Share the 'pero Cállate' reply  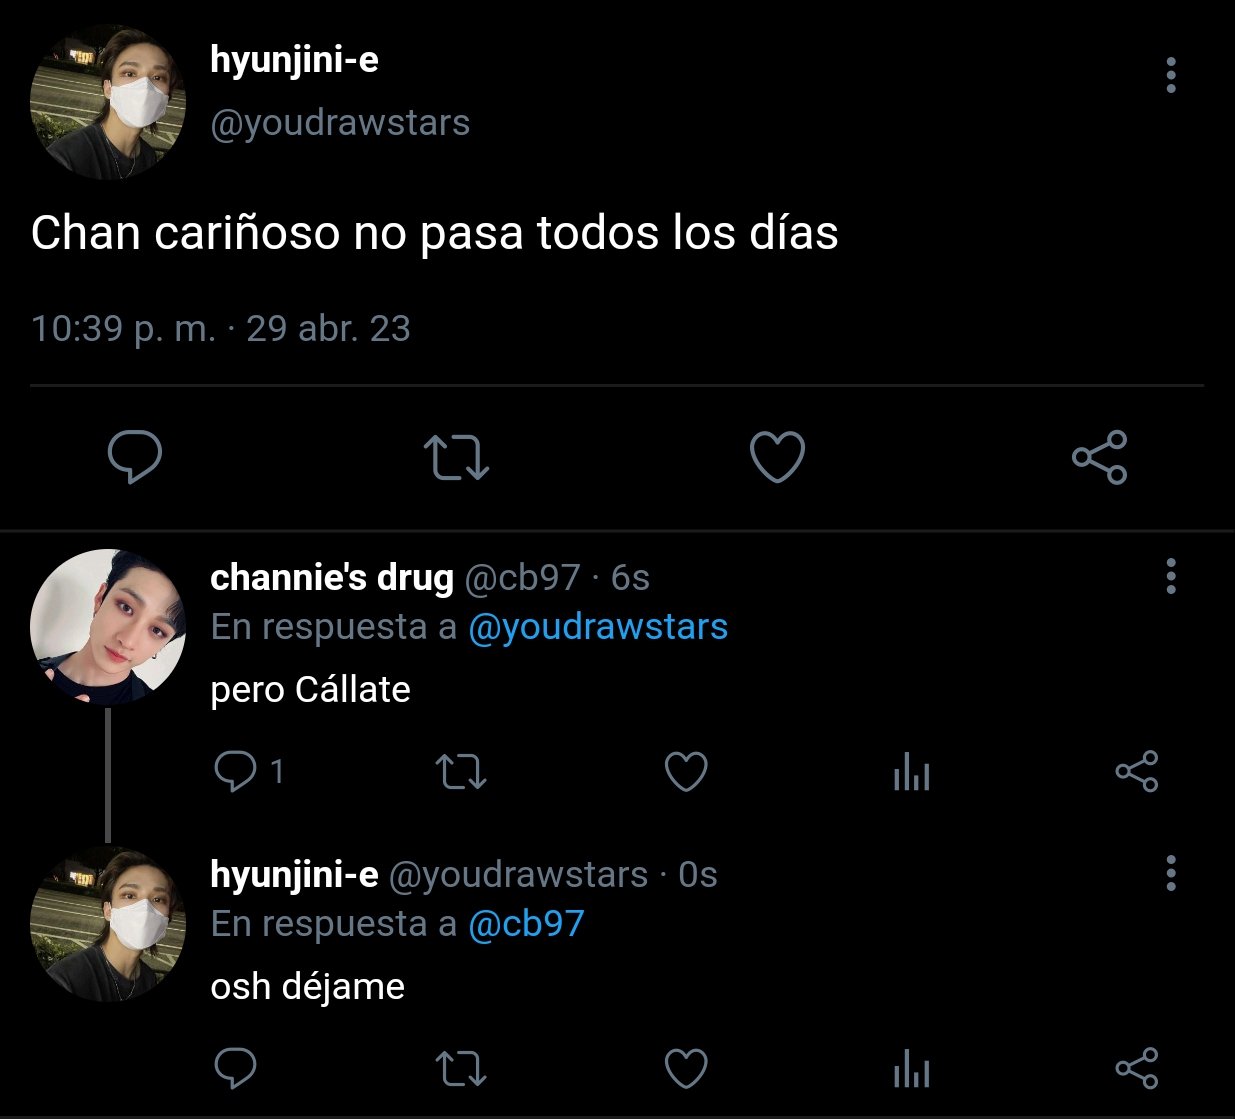(1136, 771)
